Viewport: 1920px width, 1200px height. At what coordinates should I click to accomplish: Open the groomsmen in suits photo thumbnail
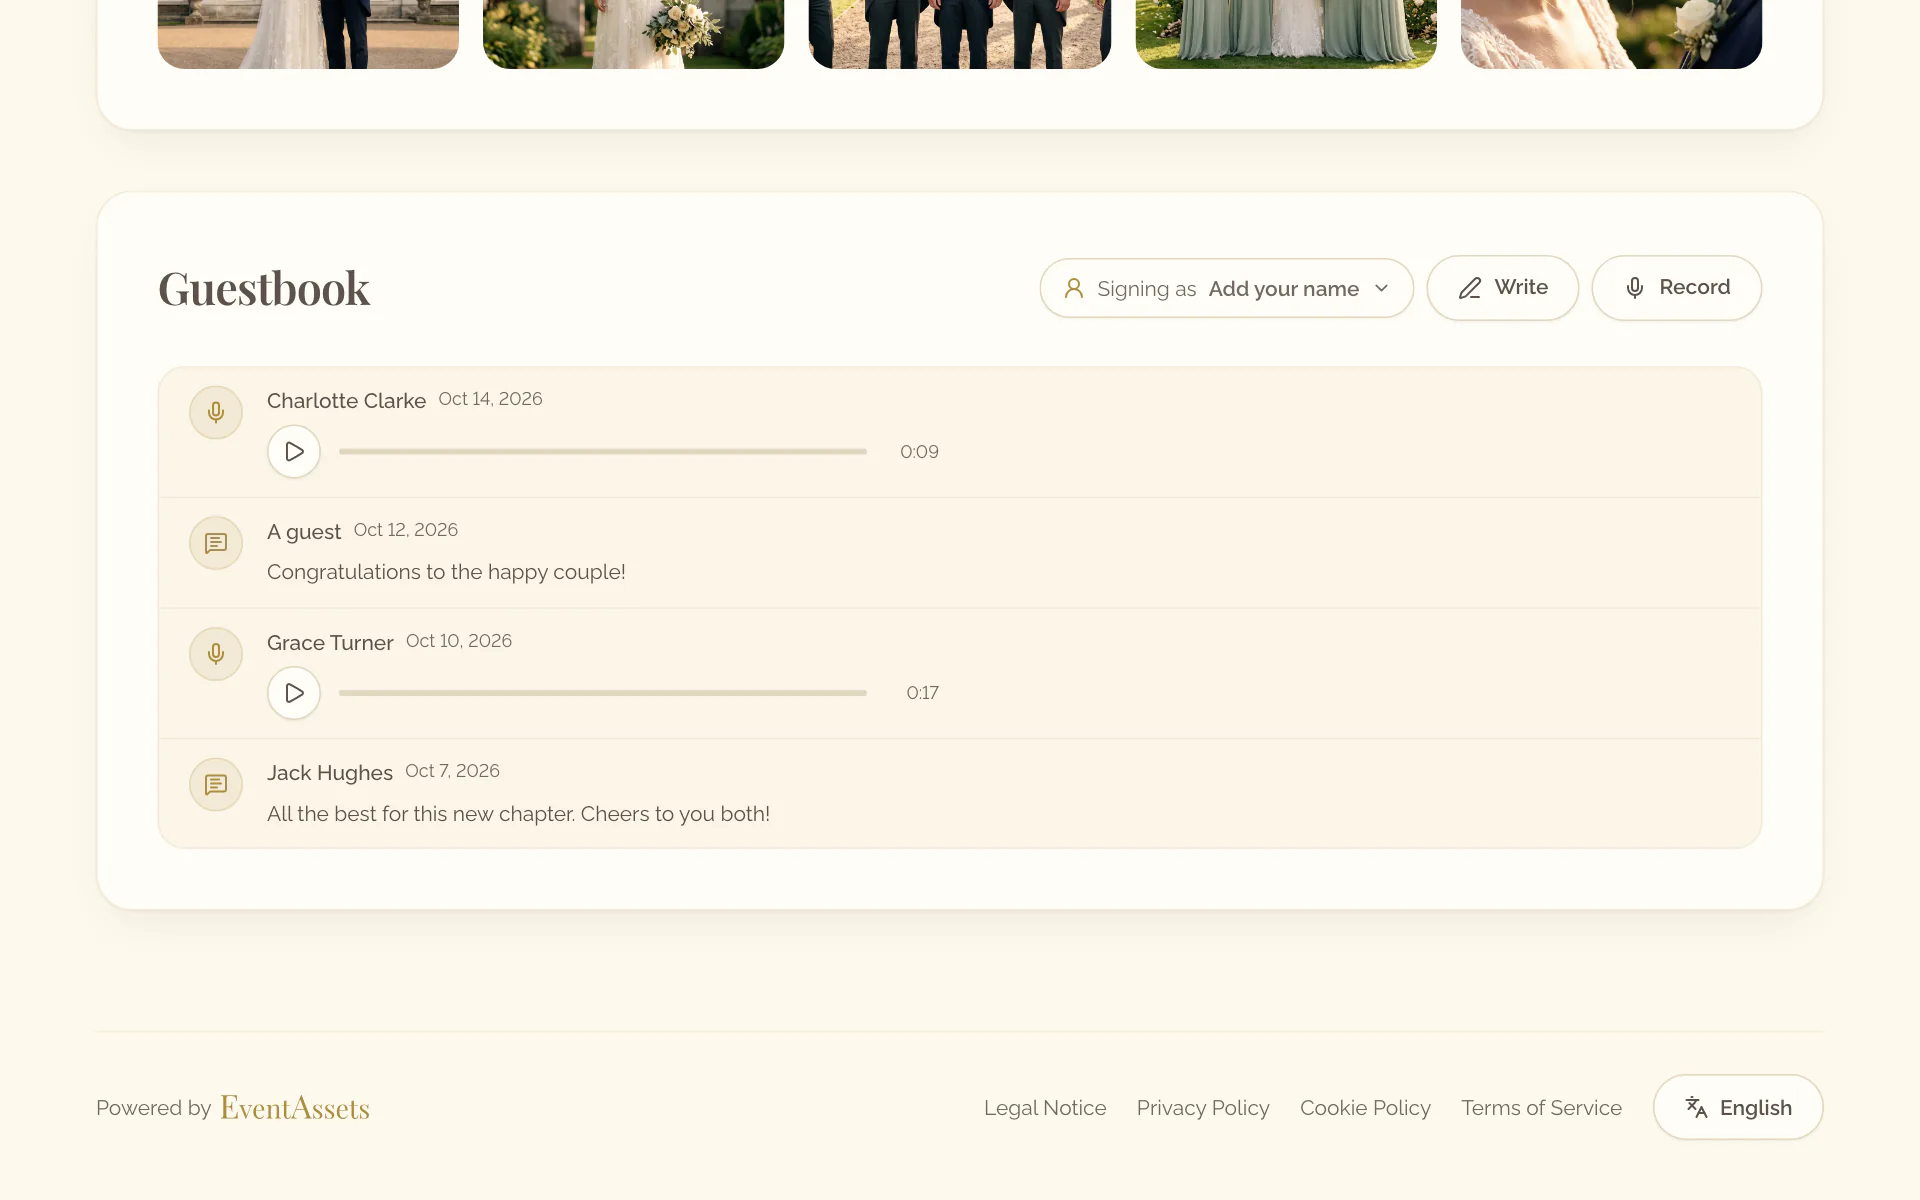(x=960, y=34)
